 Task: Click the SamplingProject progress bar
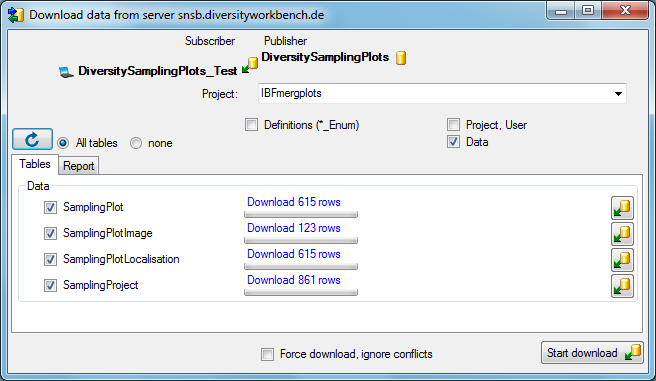click(301, 292)
